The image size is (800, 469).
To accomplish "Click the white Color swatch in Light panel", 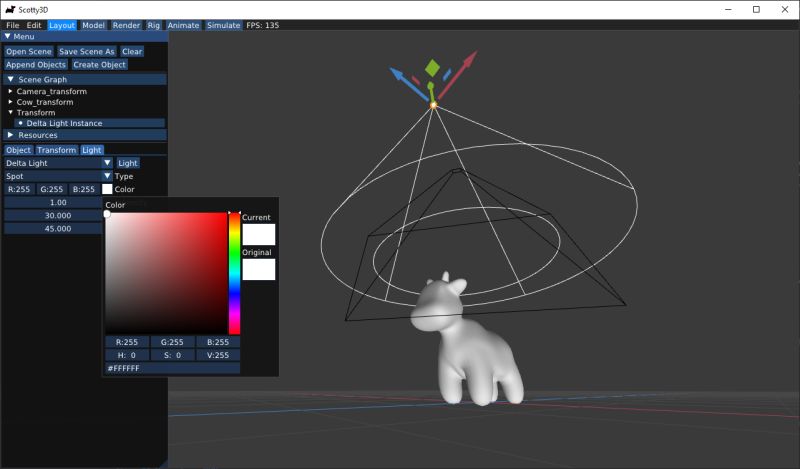I will point(107,189).
